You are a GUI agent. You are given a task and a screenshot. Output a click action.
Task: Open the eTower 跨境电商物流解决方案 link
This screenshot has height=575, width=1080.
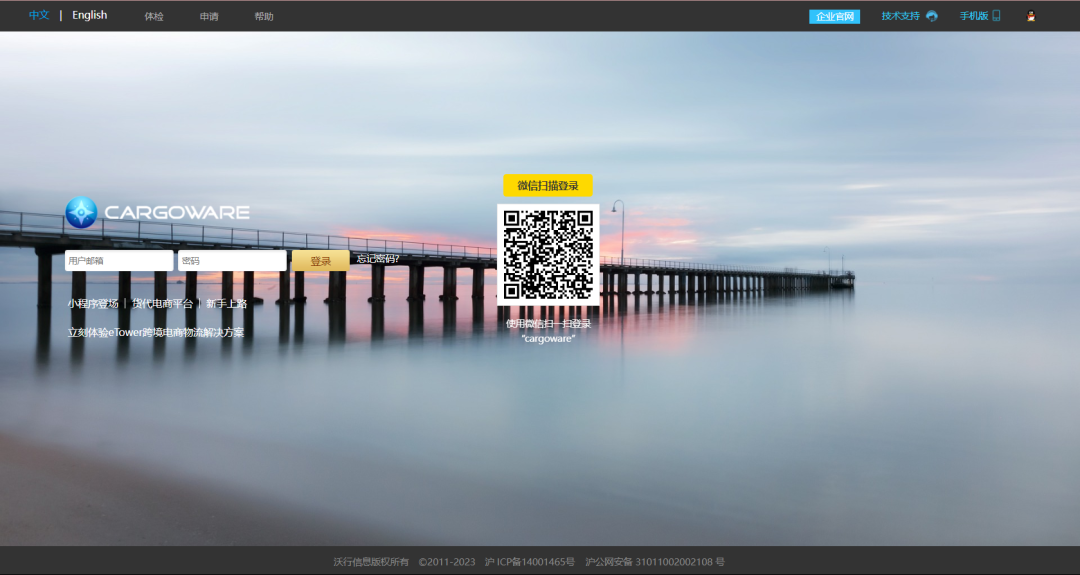click(155, 333)
